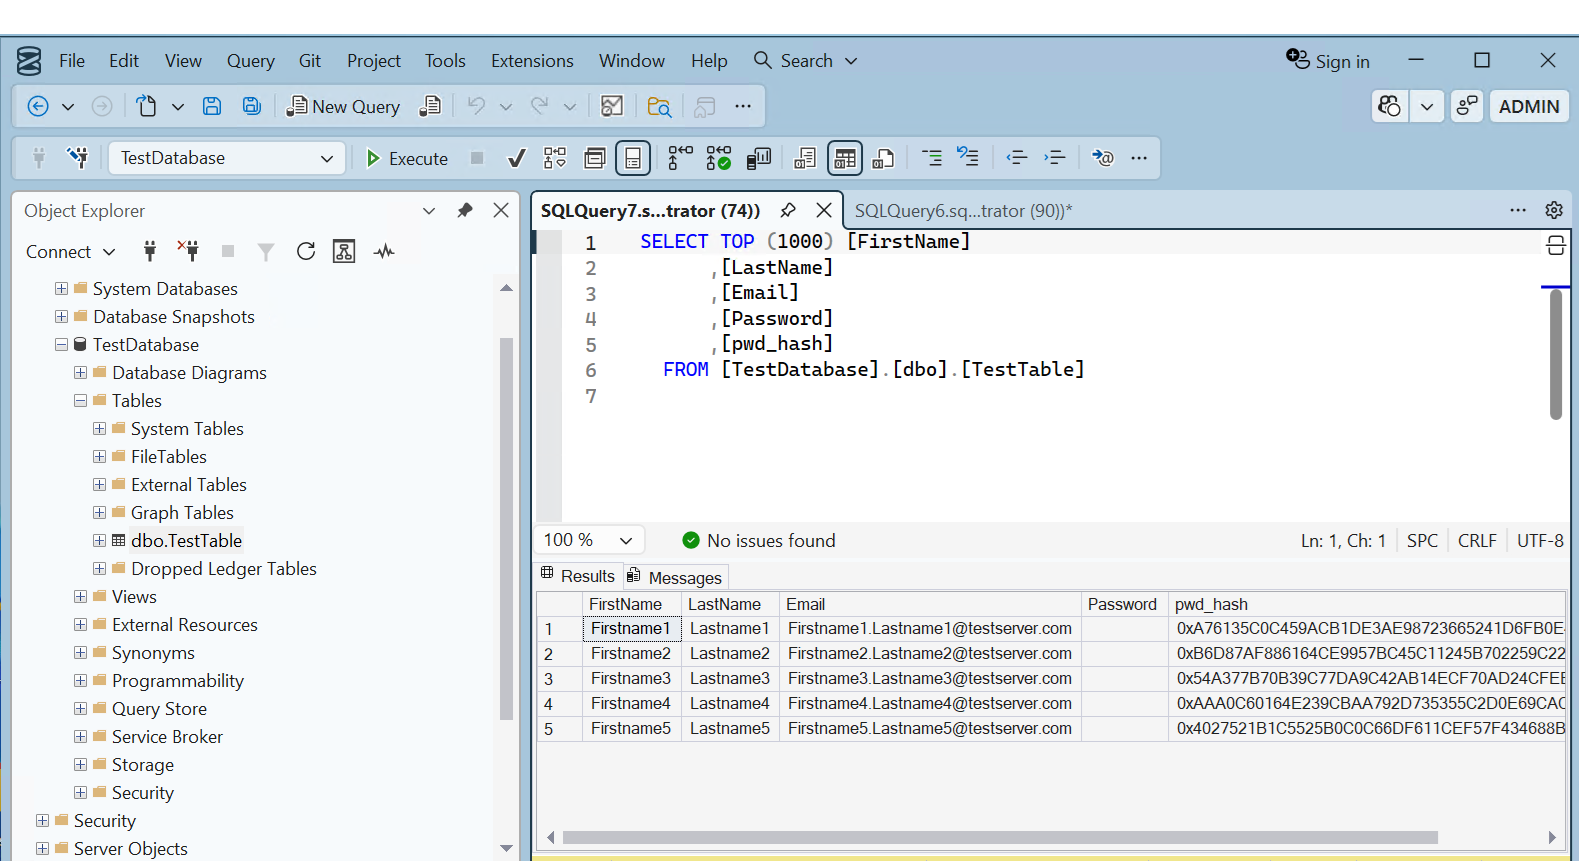Switch to SQLQuery6.sql tab
Image resolution: width=1579 pixels, height=861 pixels.
click(963, 211)
